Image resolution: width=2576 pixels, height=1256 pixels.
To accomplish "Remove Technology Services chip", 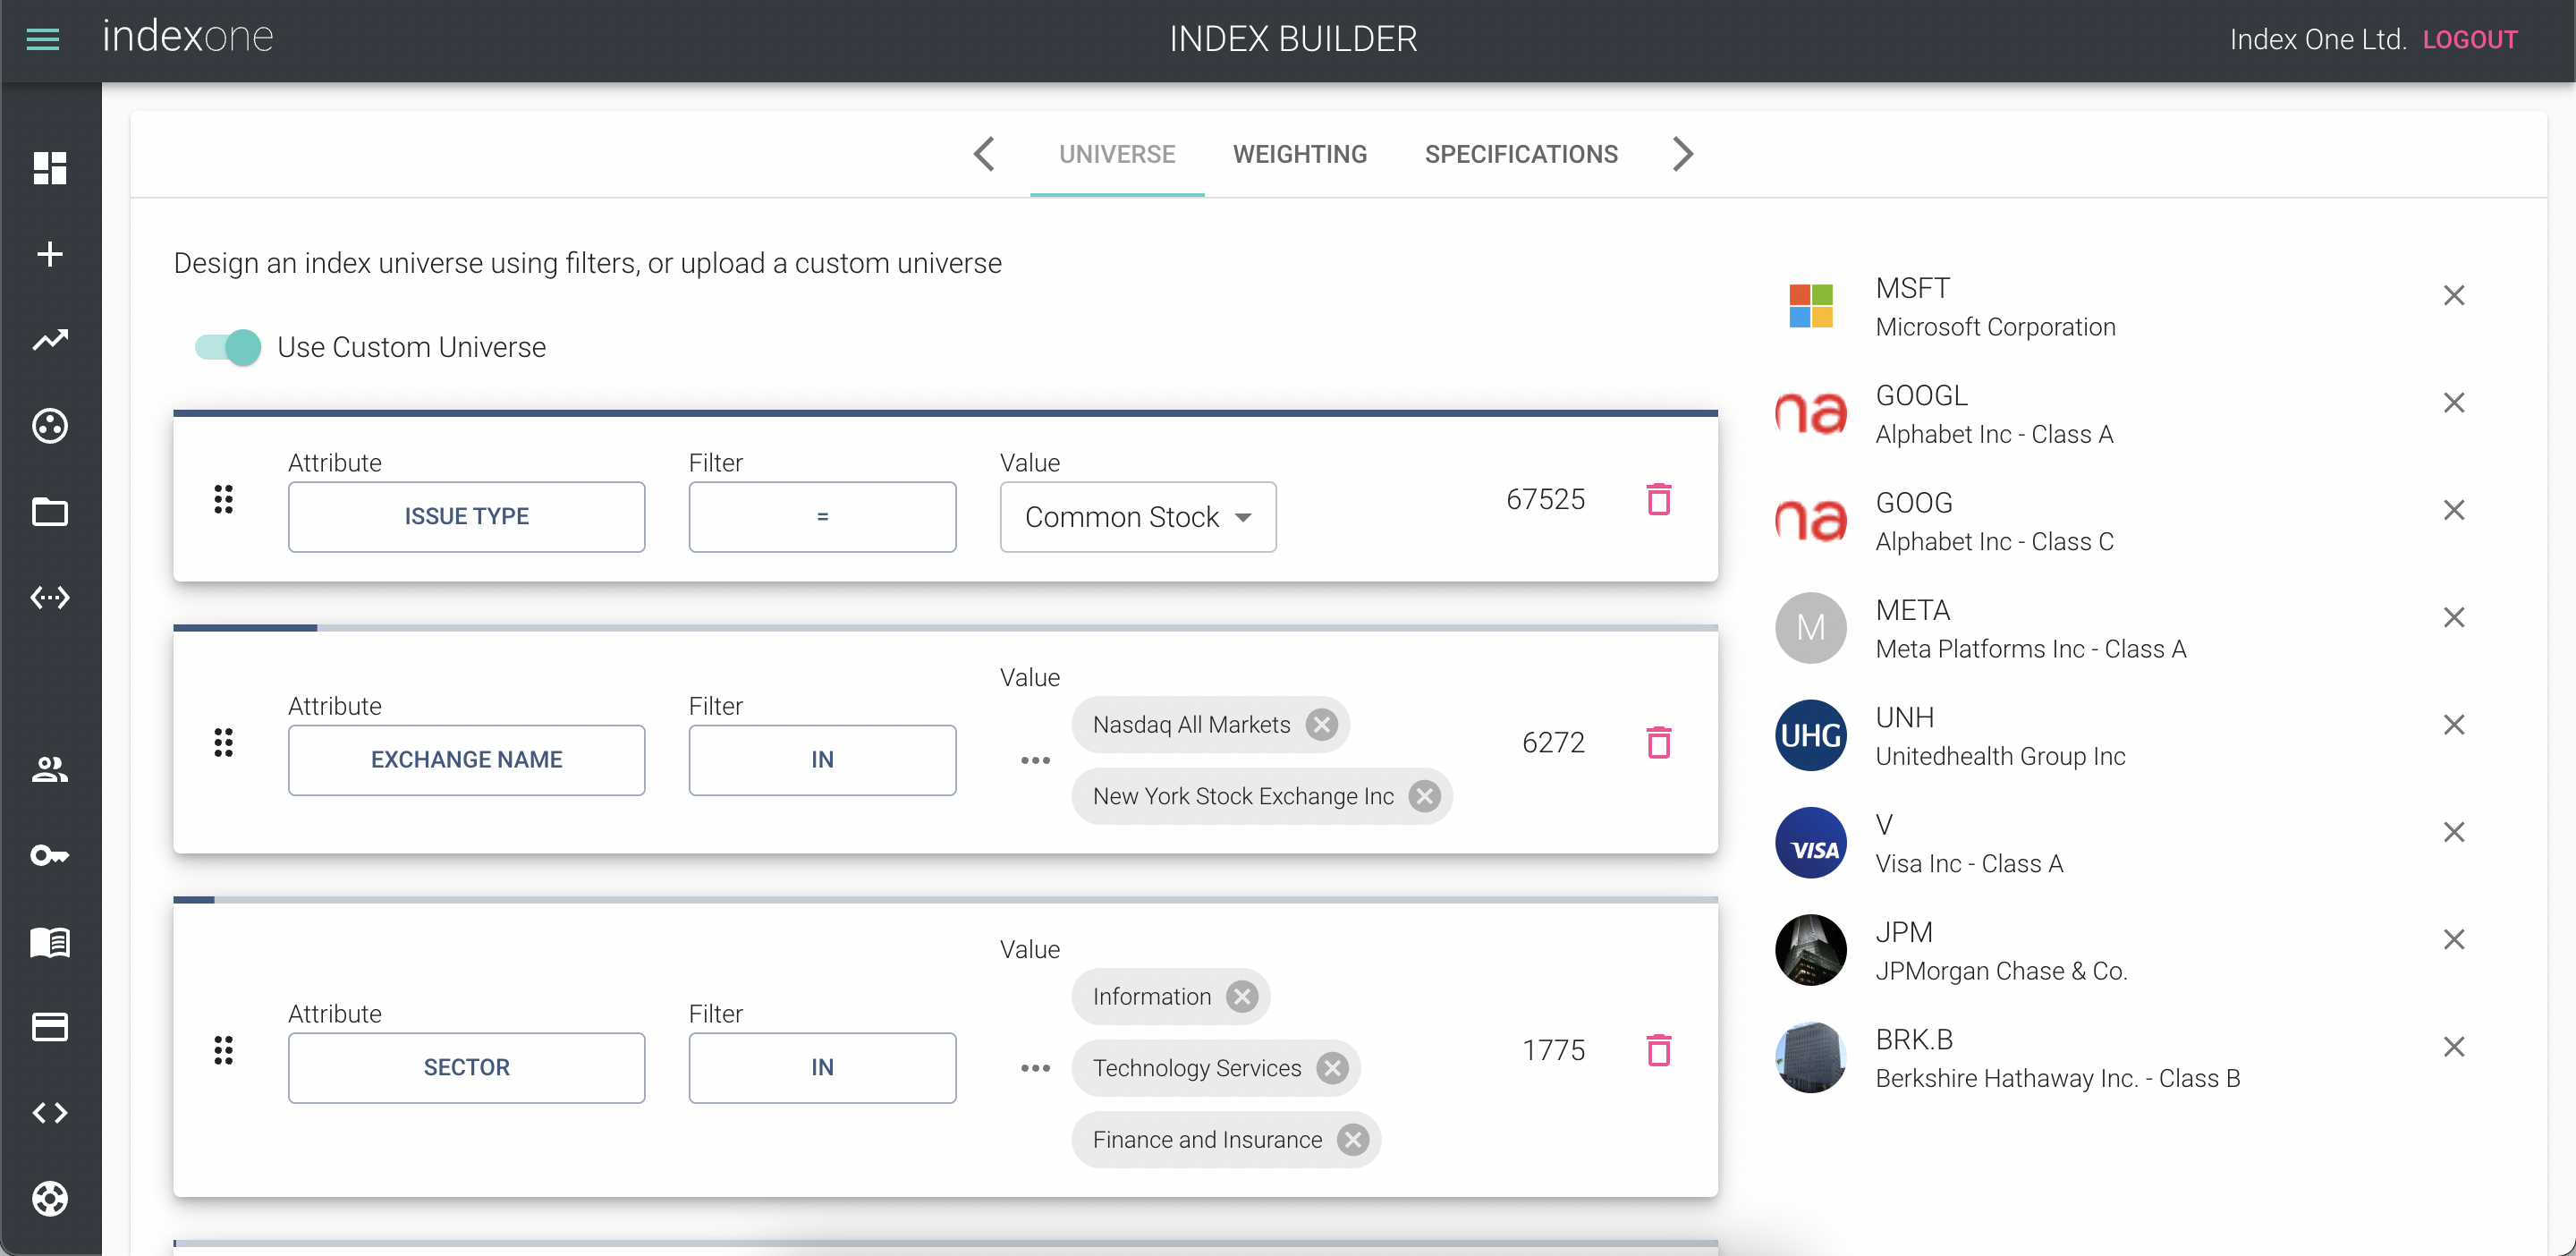I will 1332,1068.
